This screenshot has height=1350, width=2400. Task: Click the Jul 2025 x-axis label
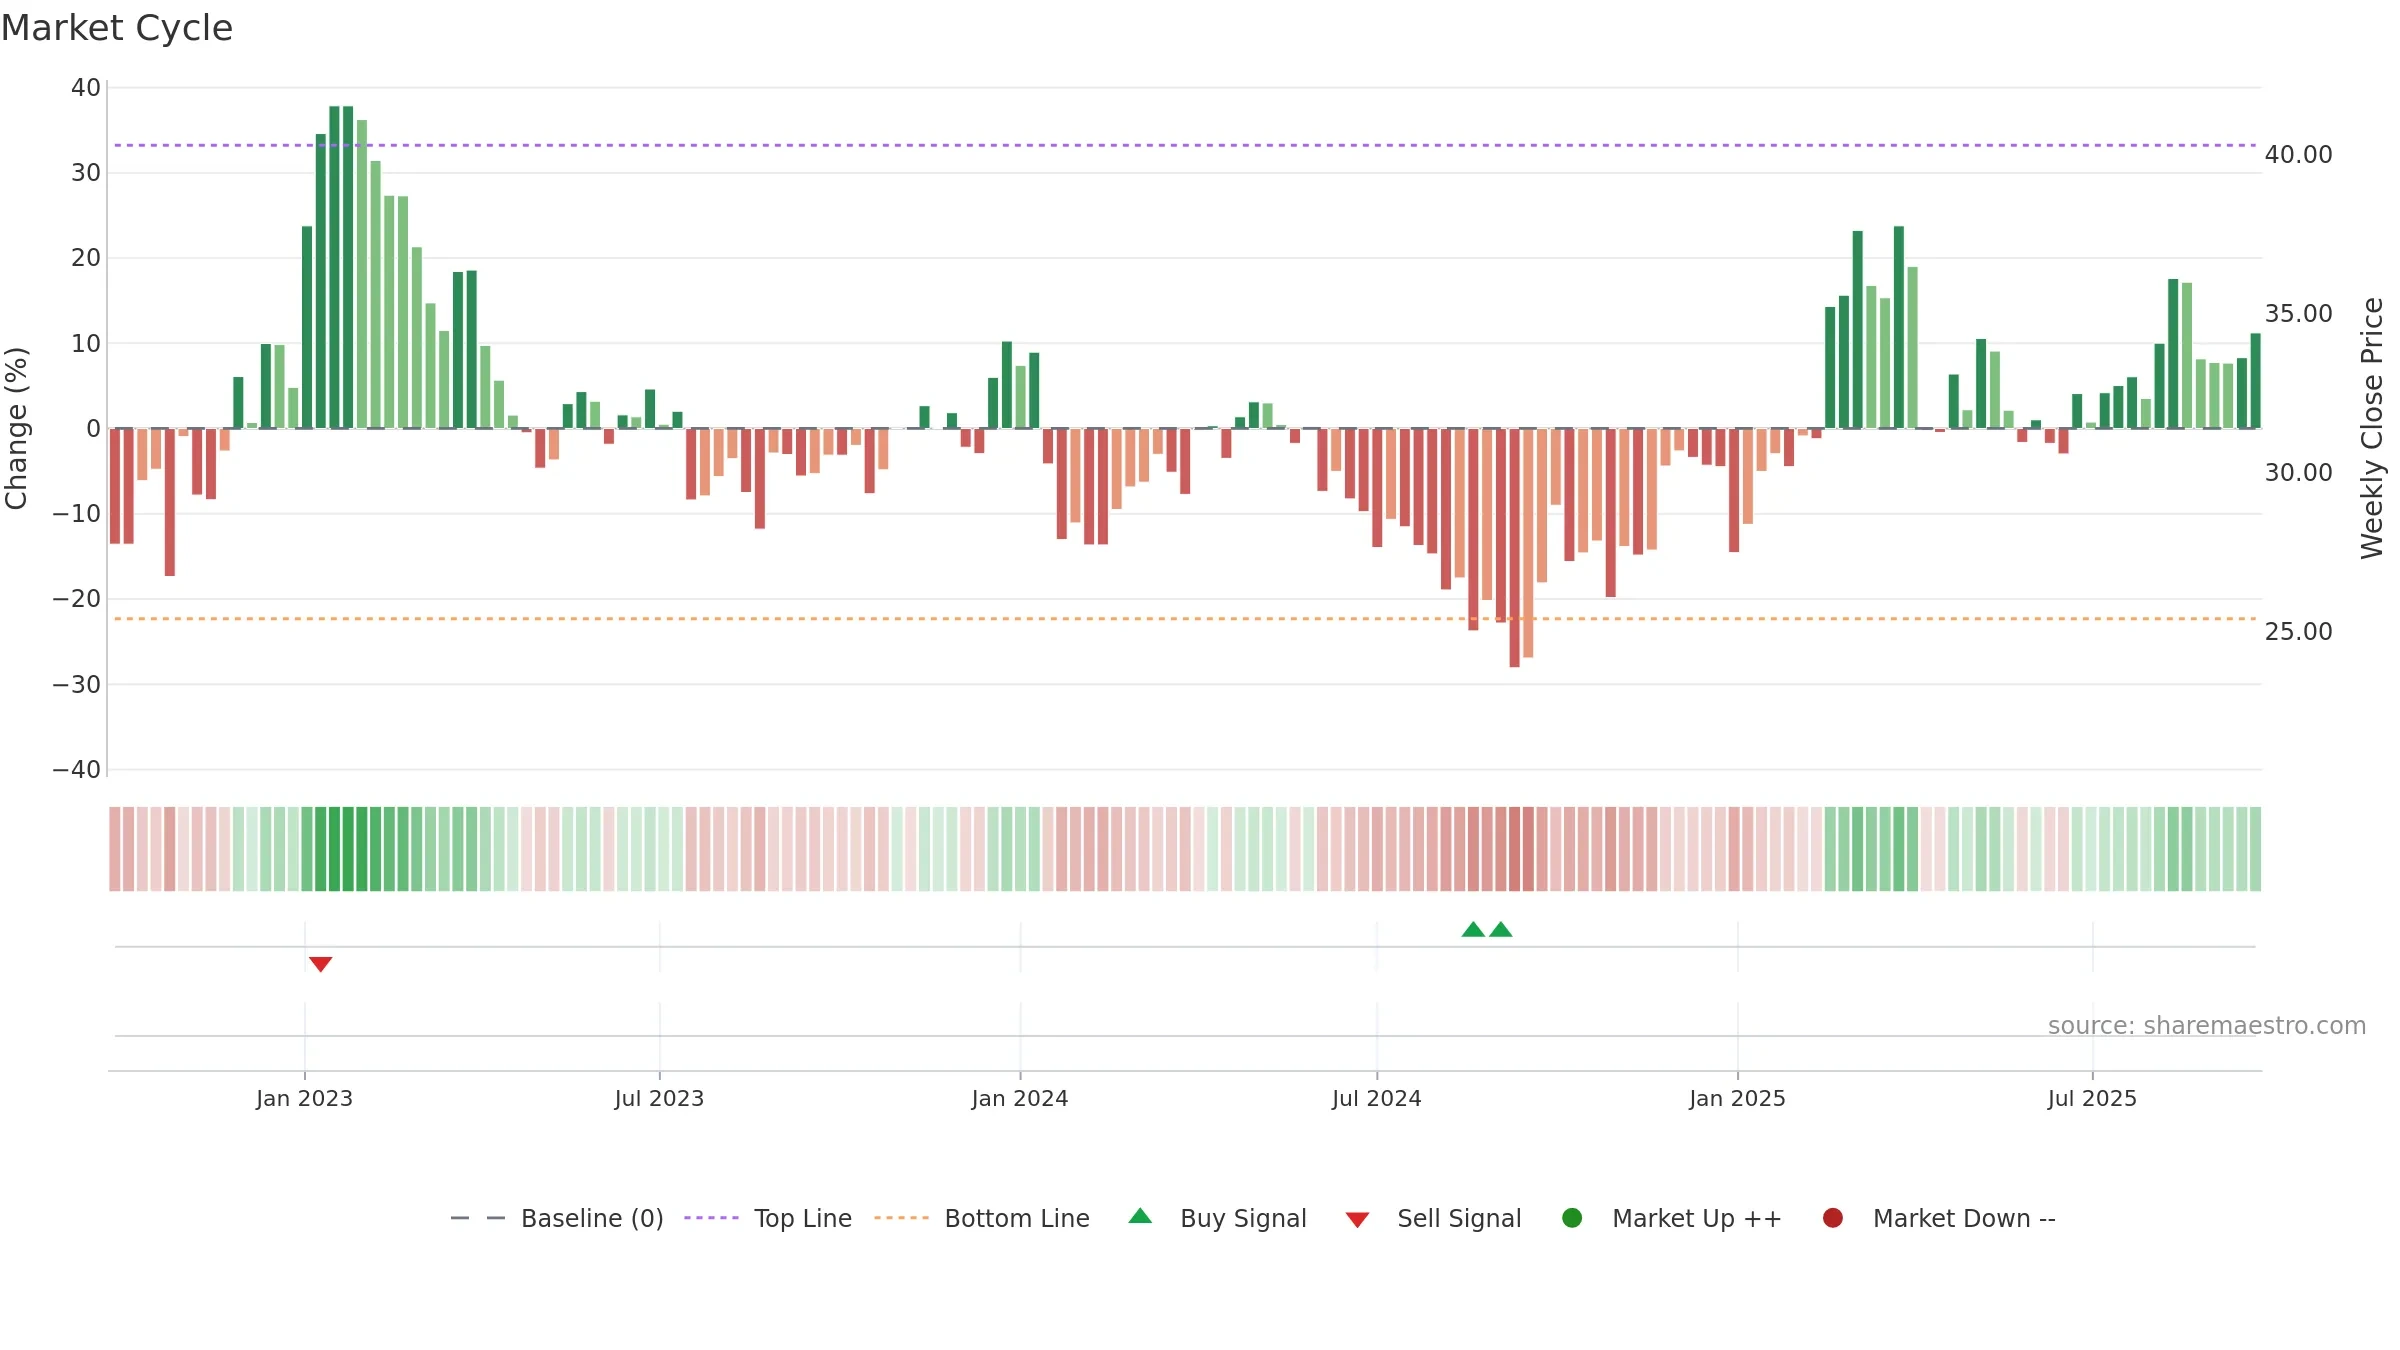click(x=2092, y=1099)
